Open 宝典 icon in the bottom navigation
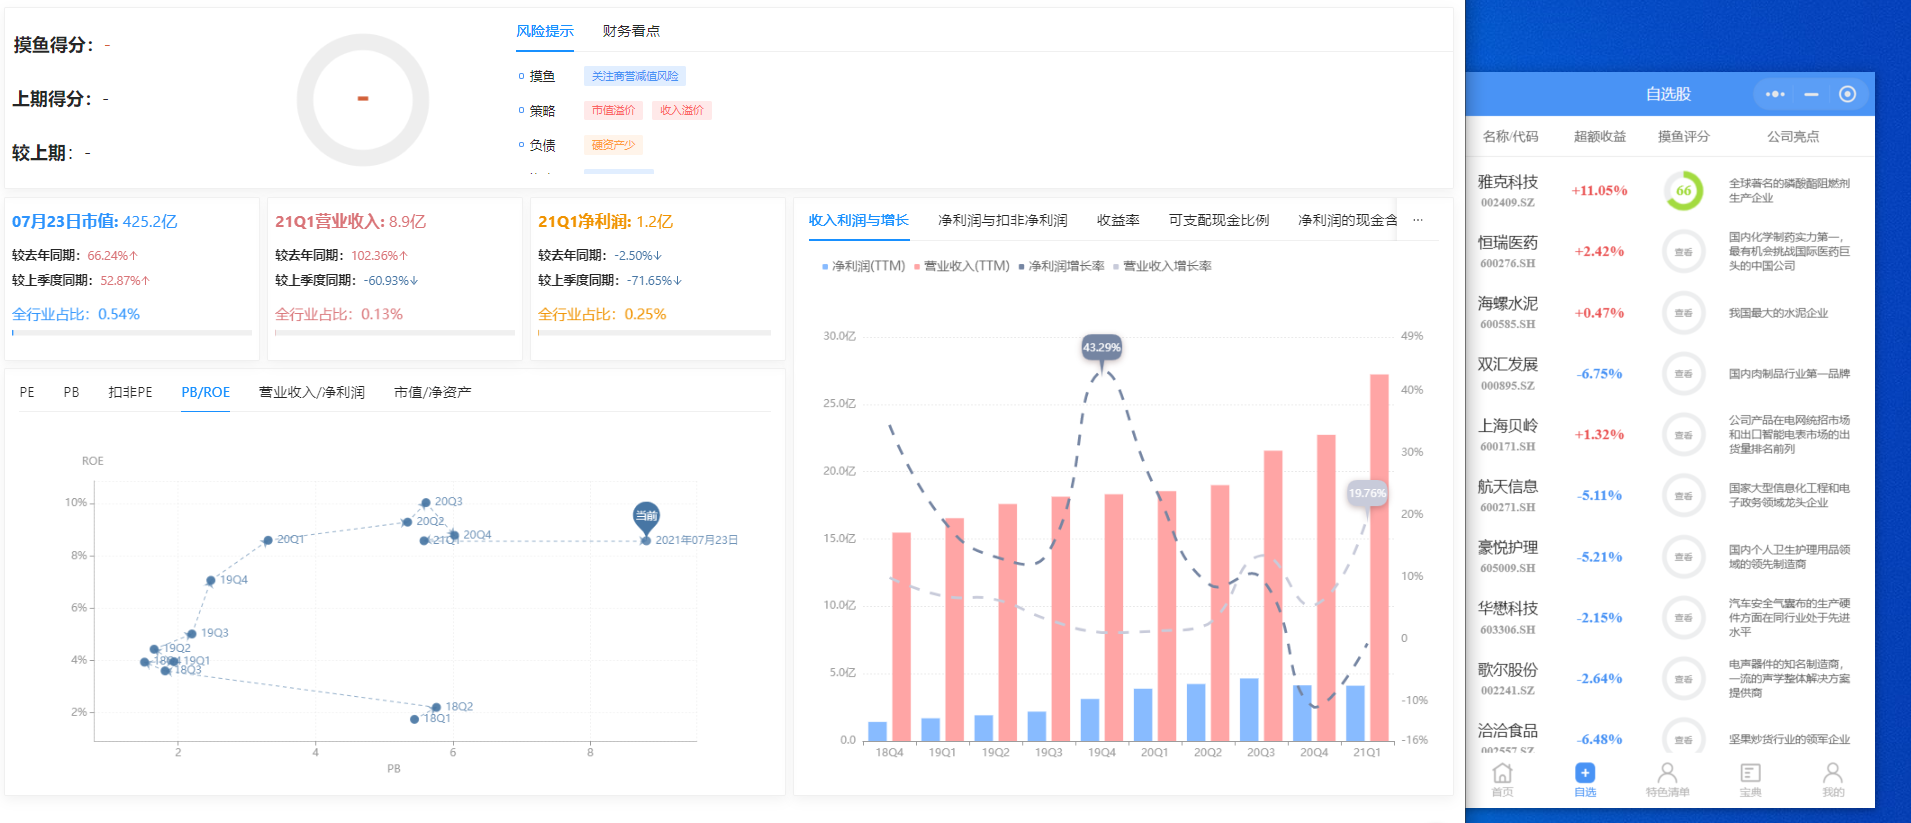Image resolution: width=1911 pixels, height=823 pixels. 1750,780
